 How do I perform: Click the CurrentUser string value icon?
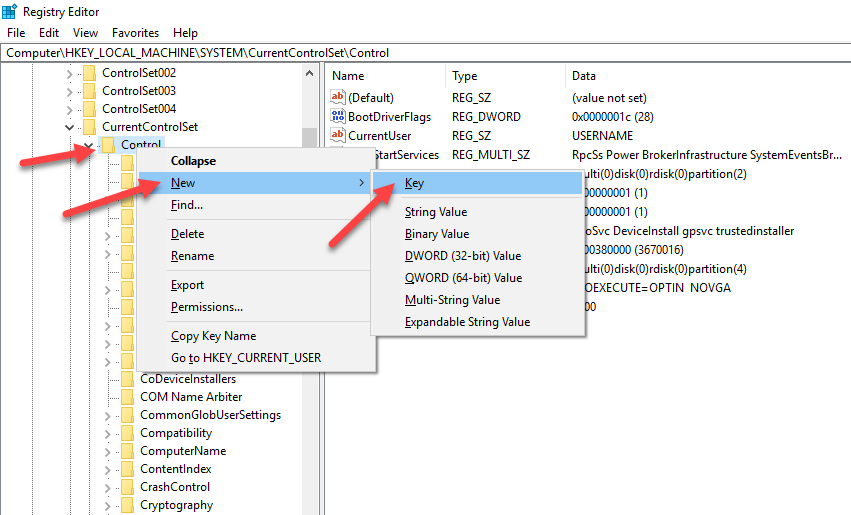pyautogui.click(x=338, y=136)
